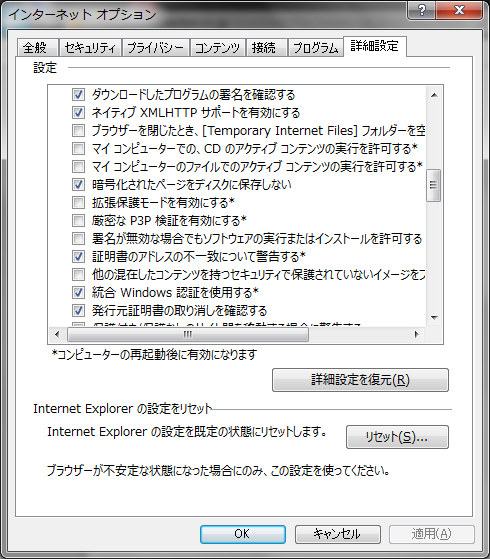The width and height of the screenshot is (490, 559).
Task: Click the リセット(S)... button
Action: pyautogui.click(x=397, y=437)
